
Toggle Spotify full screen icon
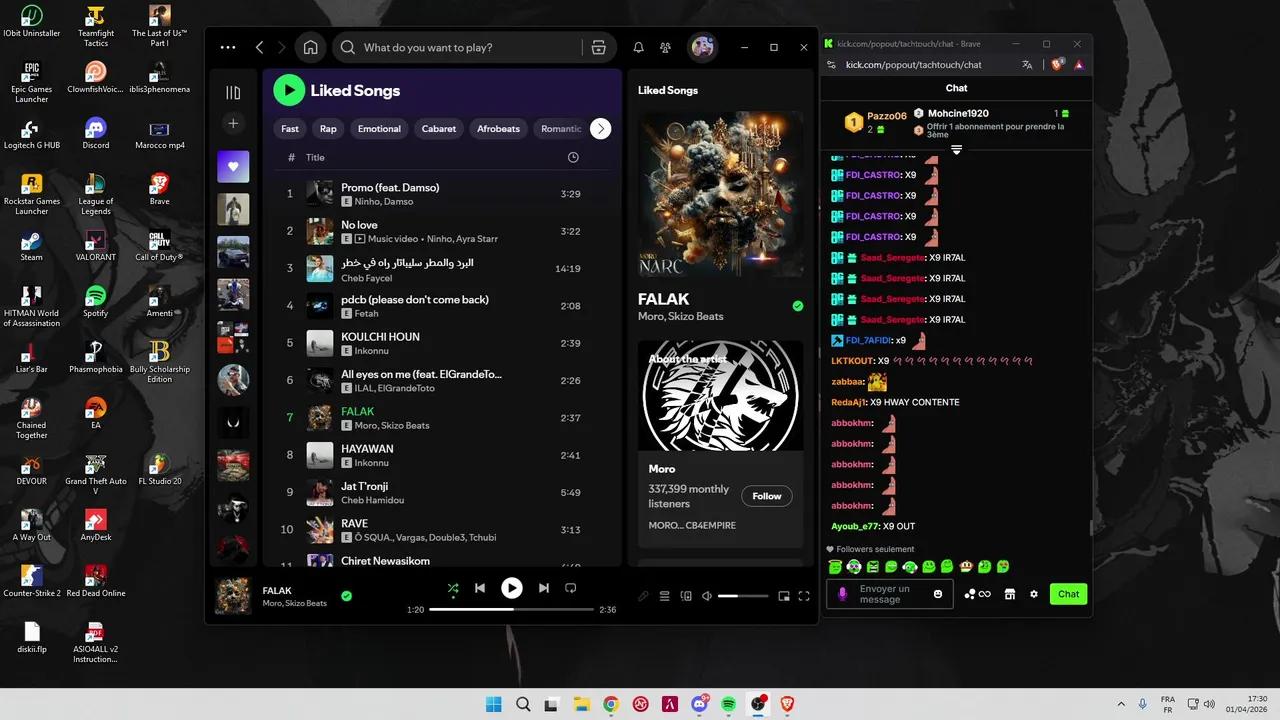(804, 596)
